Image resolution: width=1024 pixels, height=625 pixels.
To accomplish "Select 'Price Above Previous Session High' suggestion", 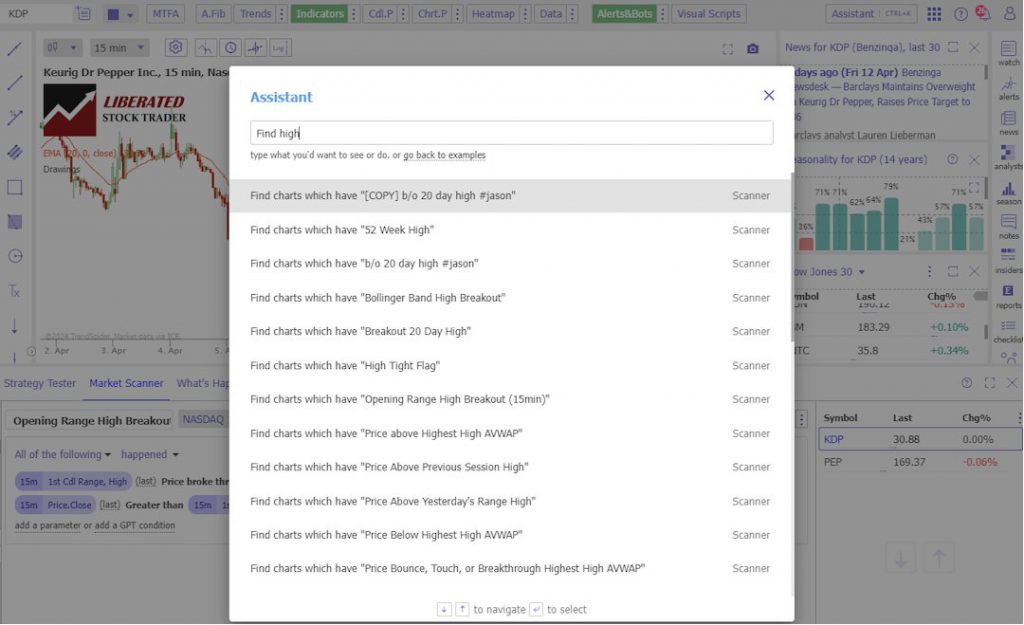I will pyautogui.click(x=510, y=467).
